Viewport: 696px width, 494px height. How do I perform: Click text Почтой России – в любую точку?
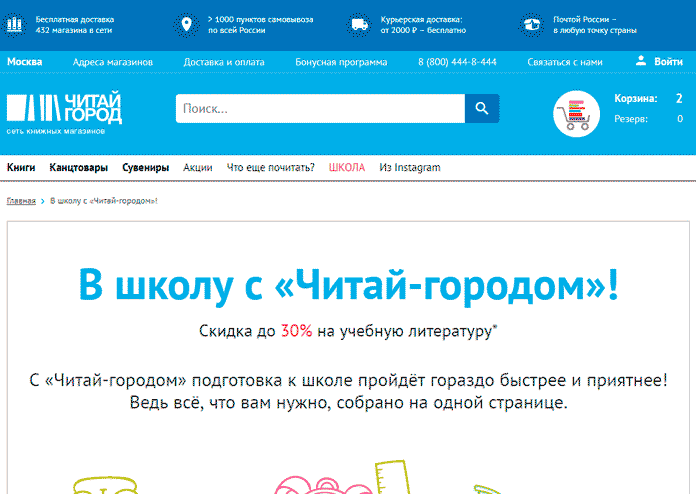tap(595, 25)
